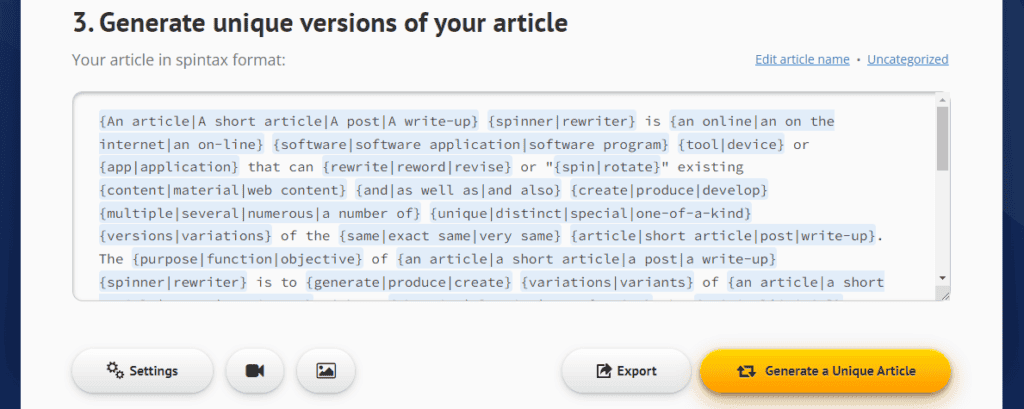Click the text area scrollbar down arrow
The image size is (1024, 409).
coord(942,277)
